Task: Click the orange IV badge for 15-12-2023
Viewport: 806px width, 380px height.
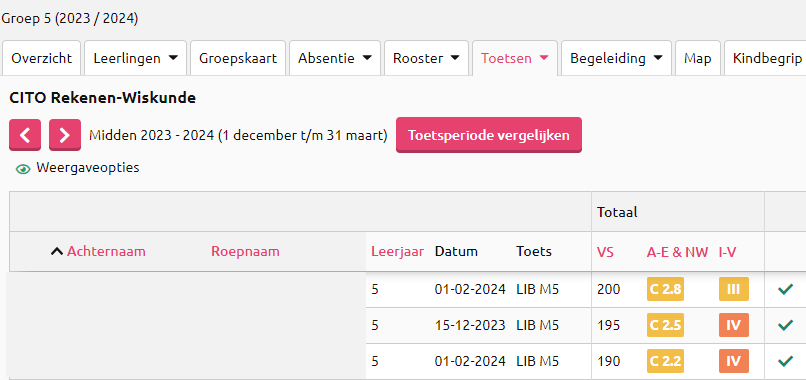Action: coord(734,325)
